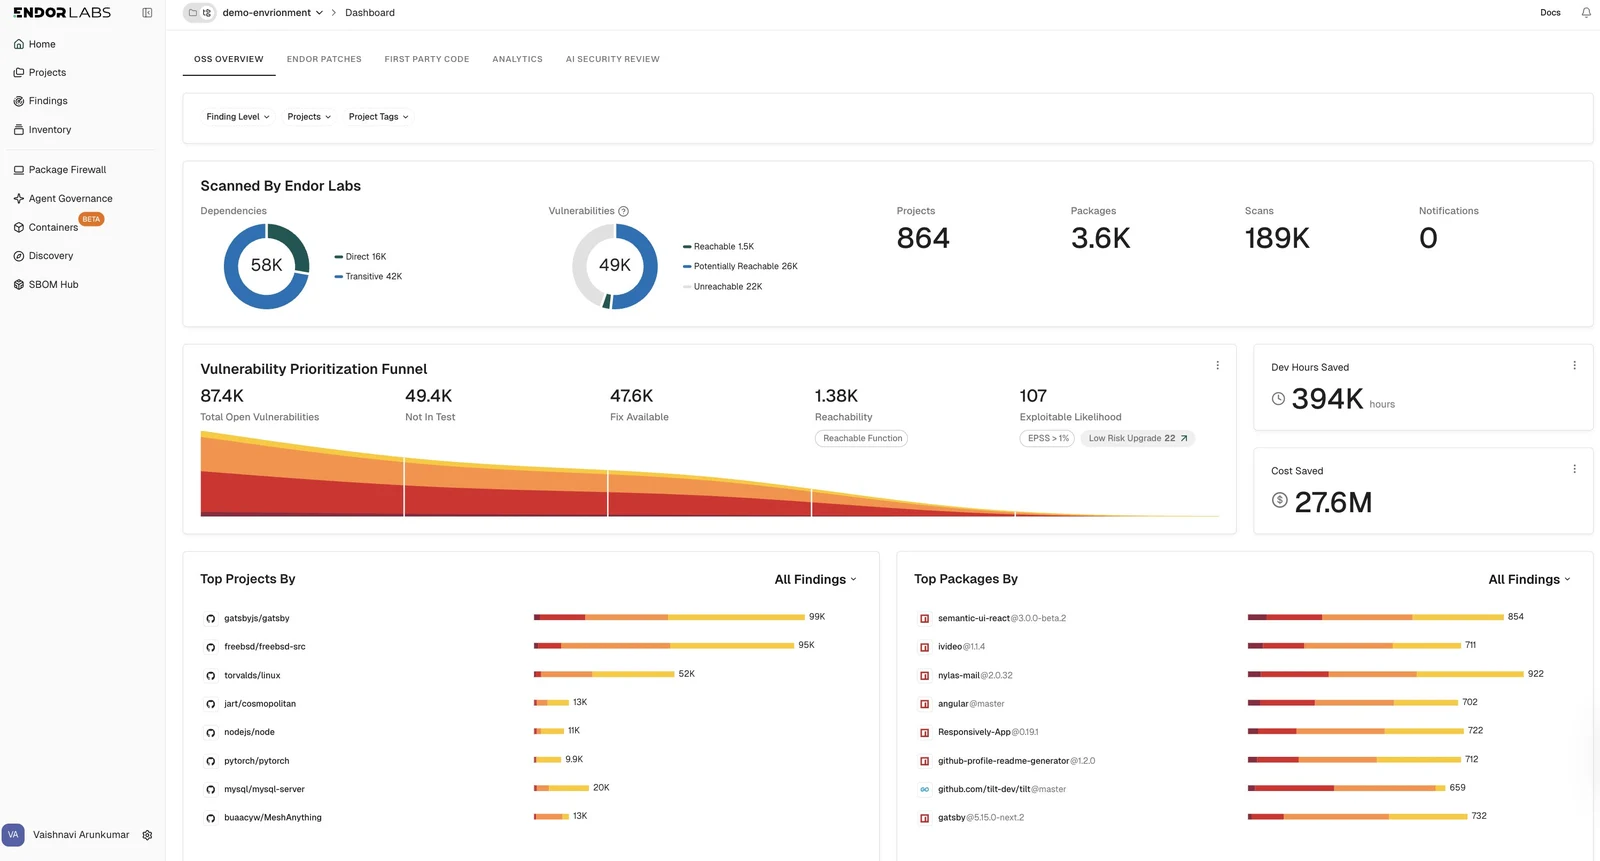Click the Vulnerabilities 49K donut chart
Viewport: 1600px width, 861px height.
click(x=615, y=266)
